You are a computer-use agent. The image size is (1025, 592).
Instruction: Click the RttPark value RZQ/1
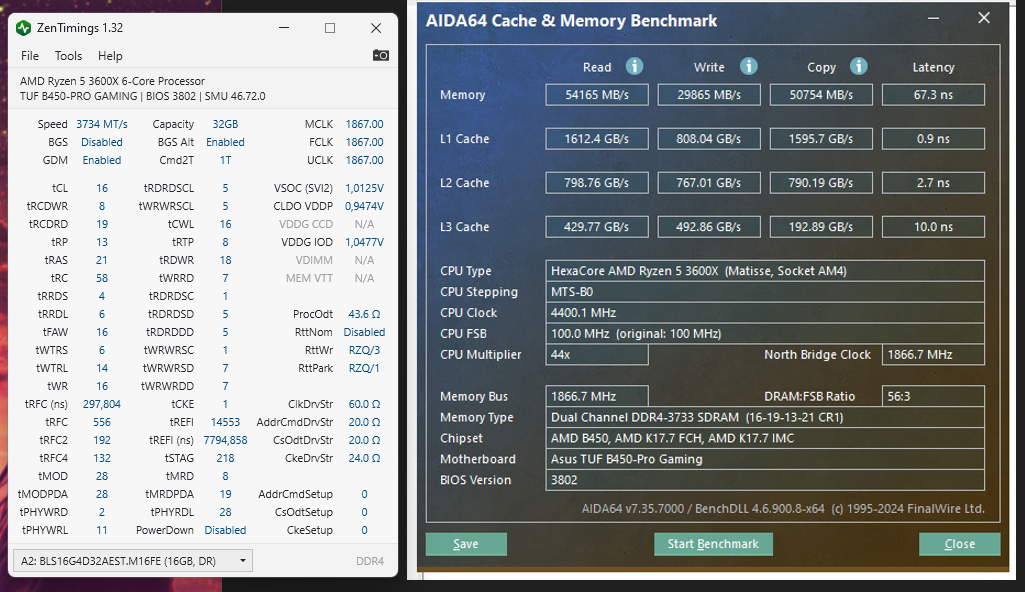tap(364, 368)
